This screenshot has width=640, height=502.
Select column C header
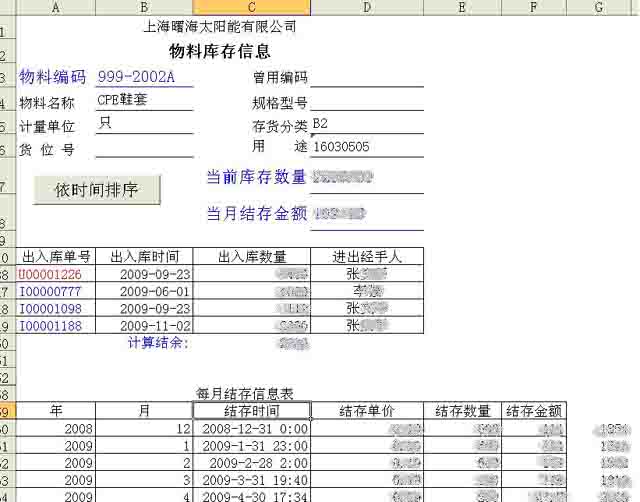click(251, 8)
